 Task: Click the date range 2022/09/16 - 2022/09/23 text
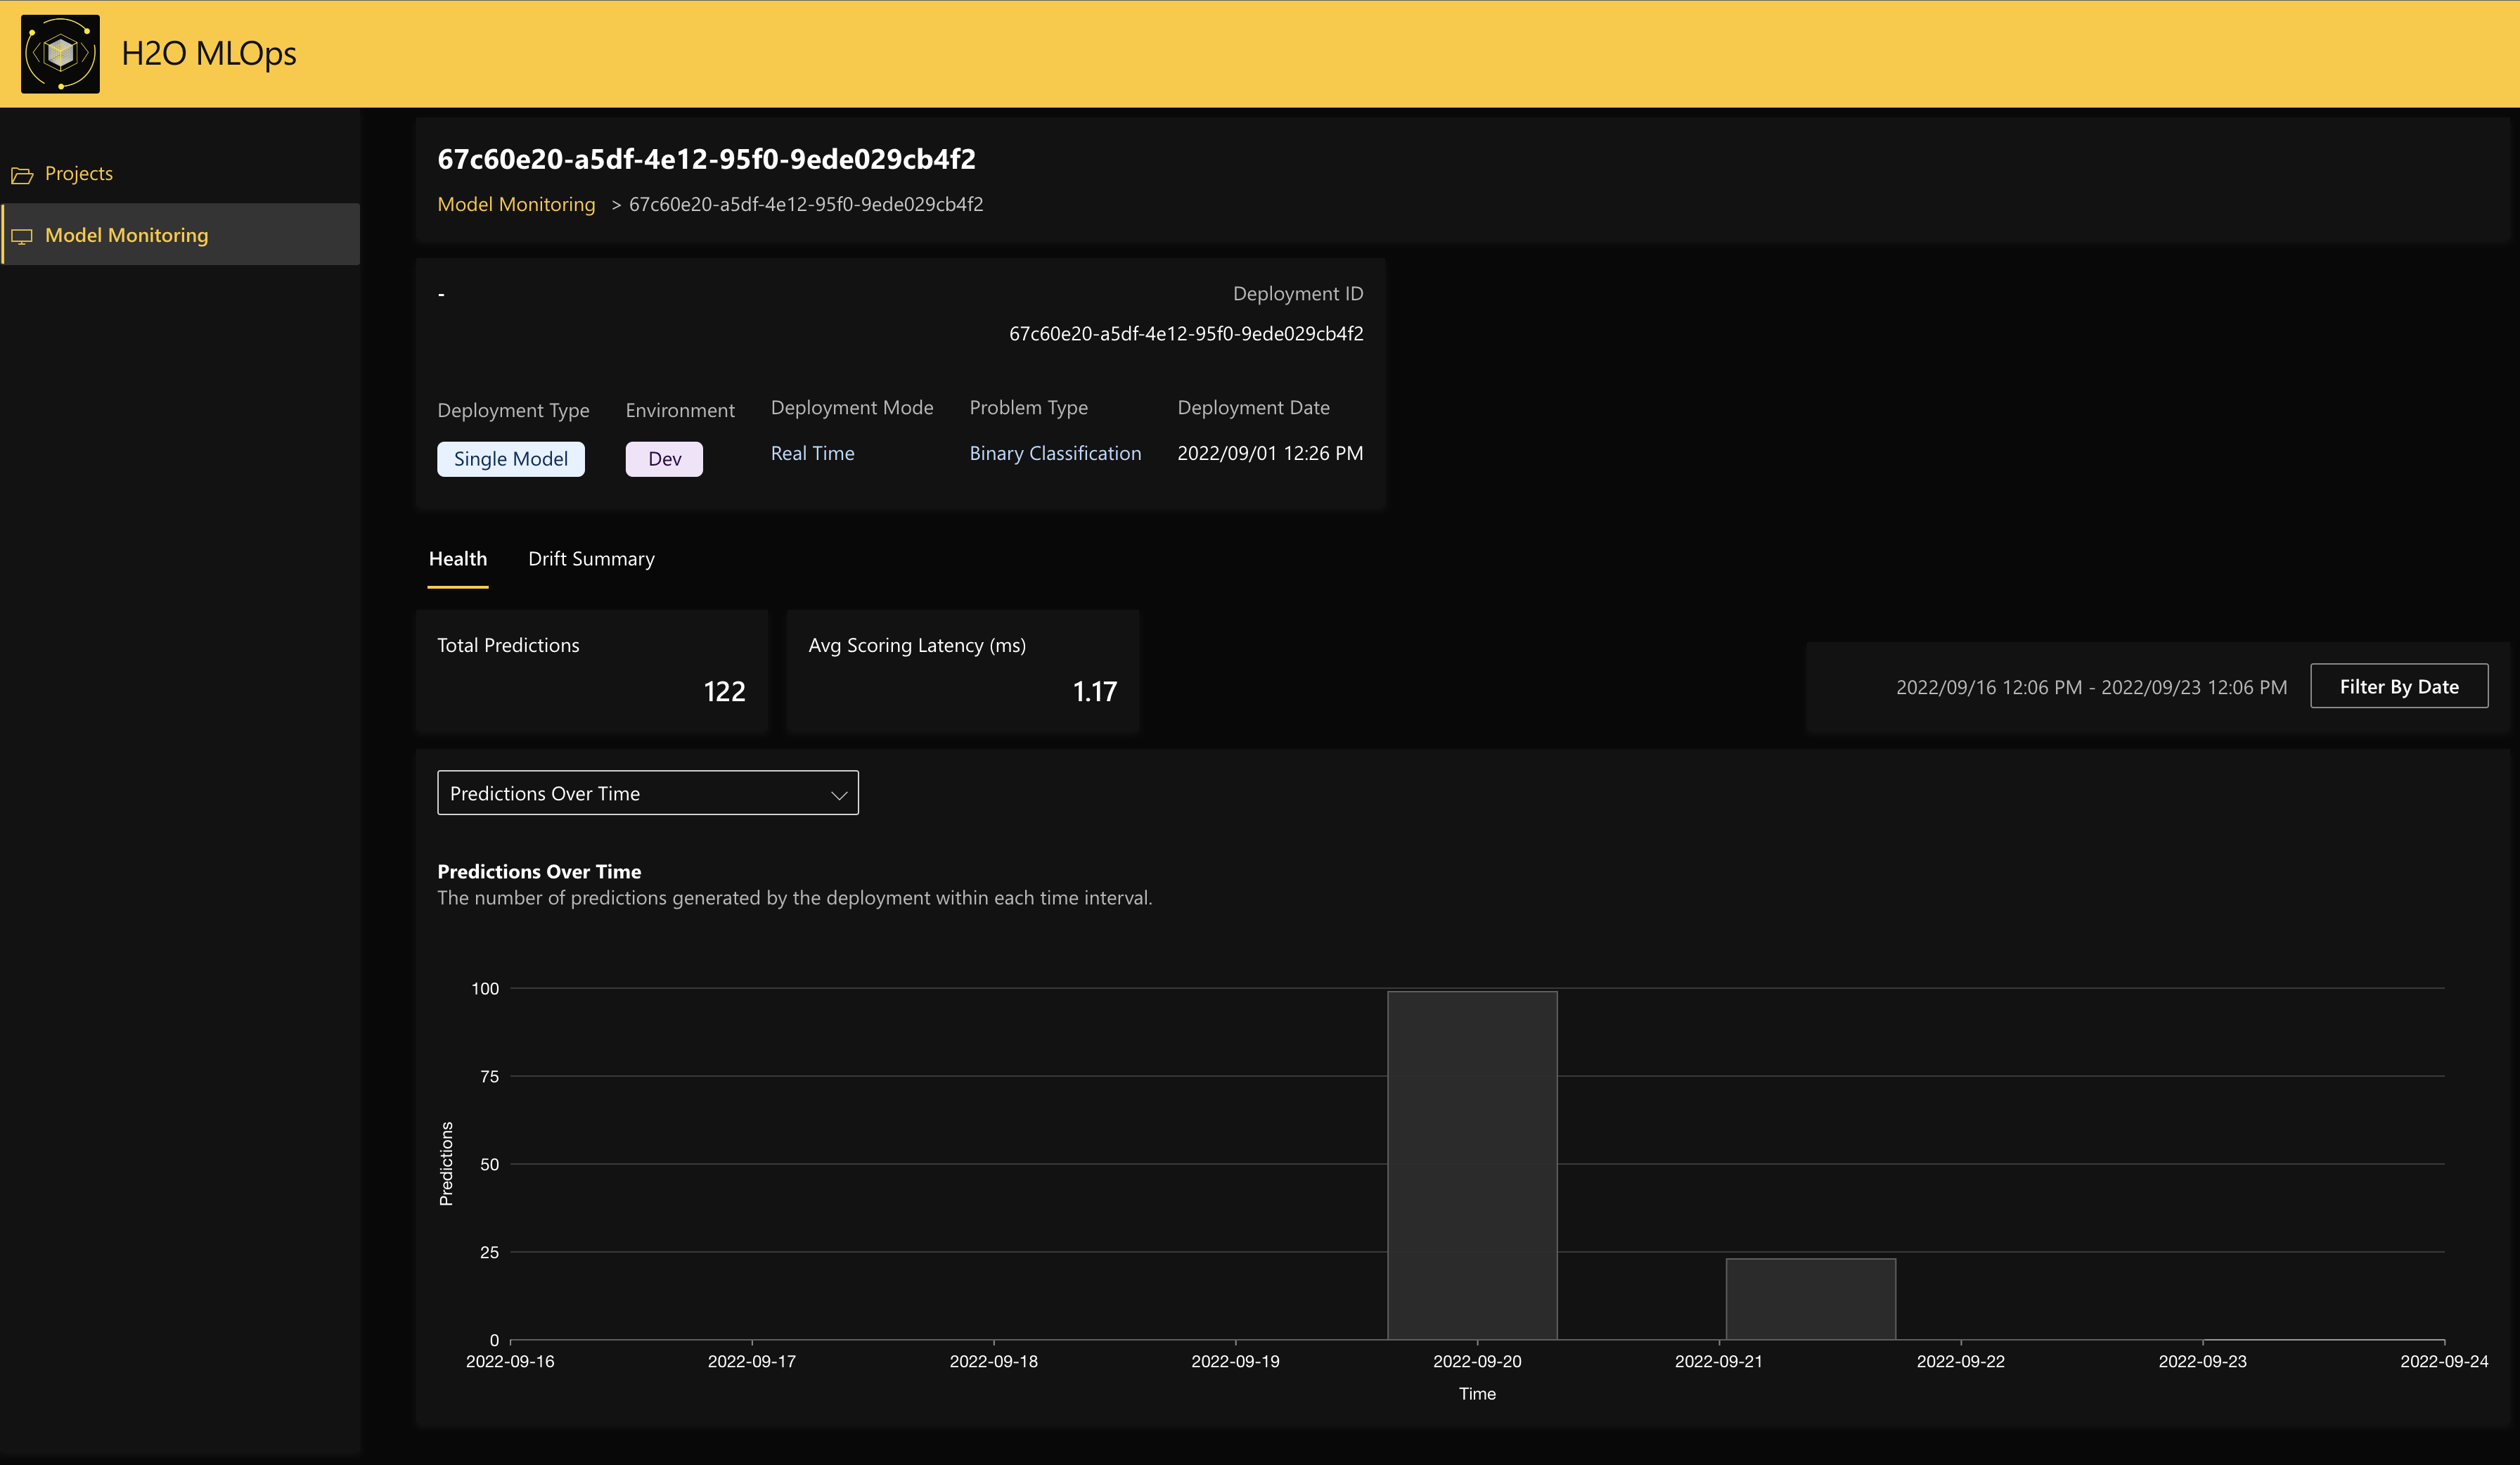(x=2091, y=687)
